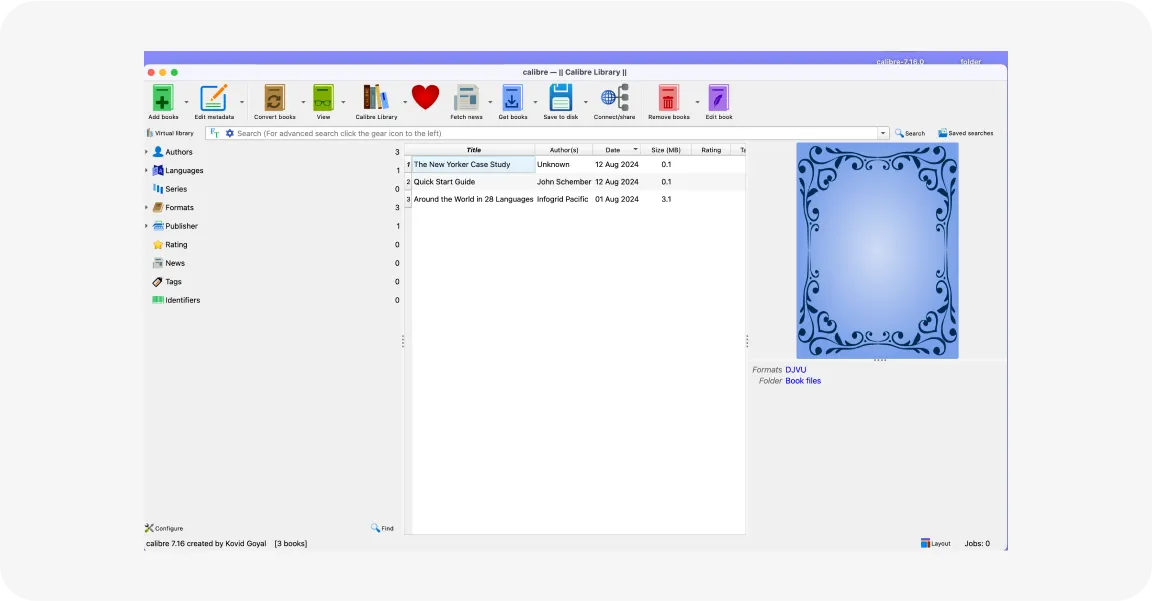
Task: Click the Add books icon
Action: point(162,98)
